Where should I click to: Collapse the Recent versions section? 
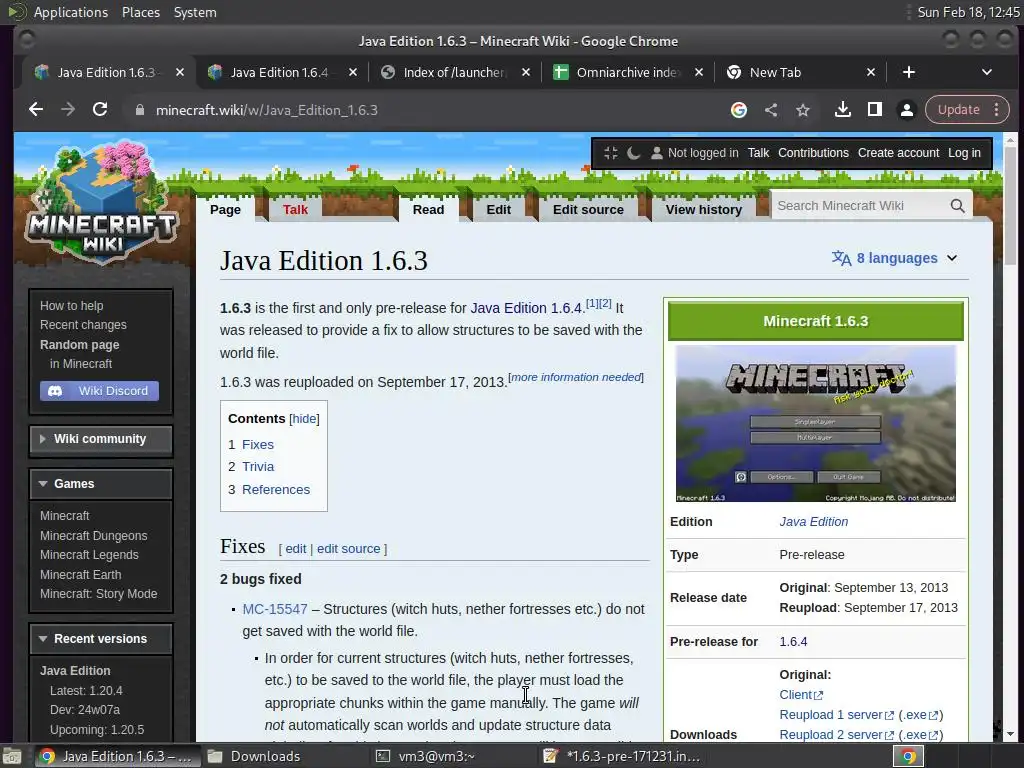[101, 639]
